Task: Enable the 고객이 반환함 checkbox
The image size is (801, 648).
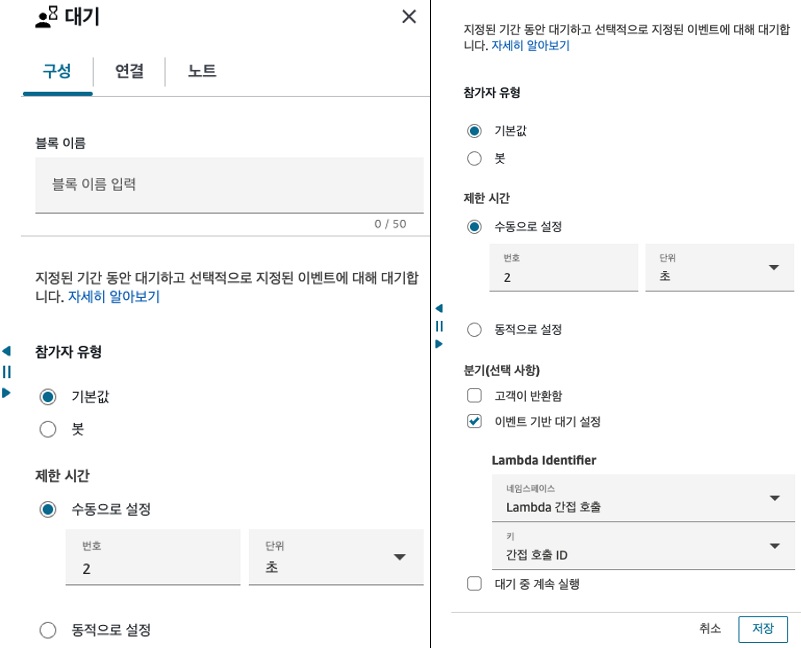Action: click(x=474, y=395)
